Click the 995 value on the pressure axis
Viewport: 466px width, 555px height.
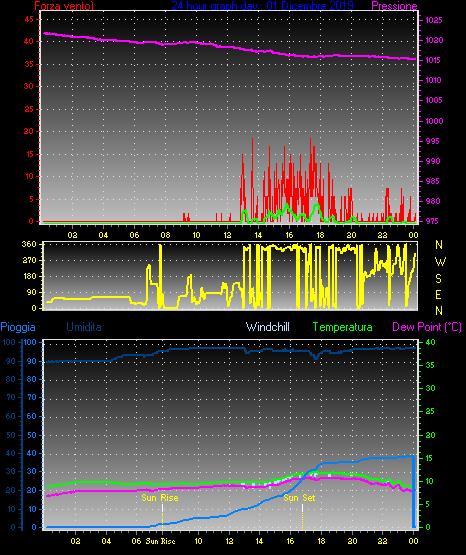(x=432, y=141)
